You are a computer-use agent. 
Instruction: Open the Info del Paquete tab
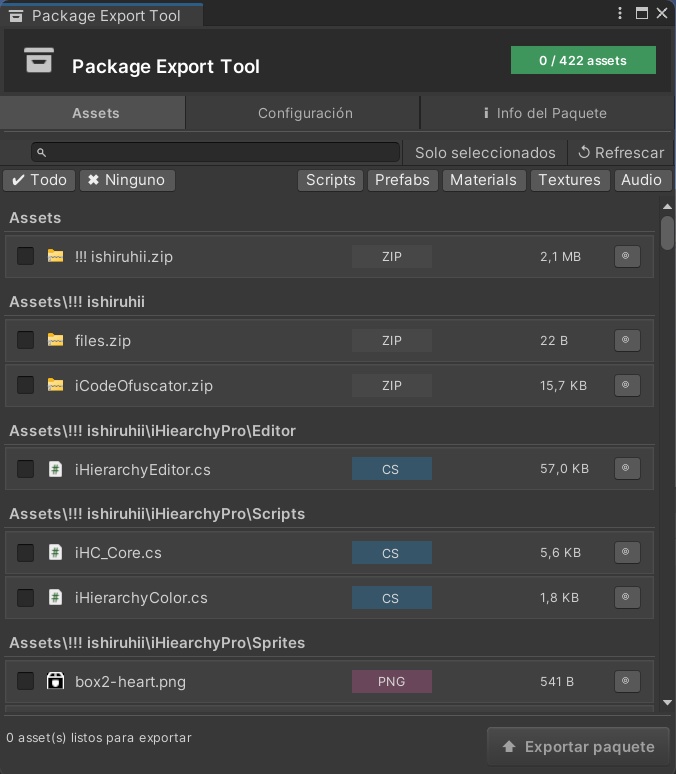(x=545, y=113)
